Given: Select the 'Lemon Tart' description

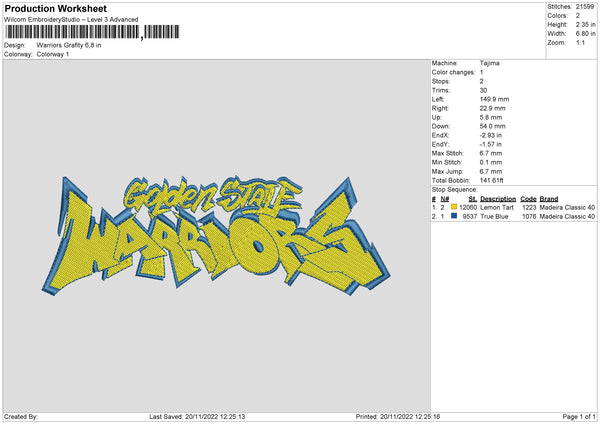Looking at the screenshot, I should pyautogui.click(x=497, y=207).
